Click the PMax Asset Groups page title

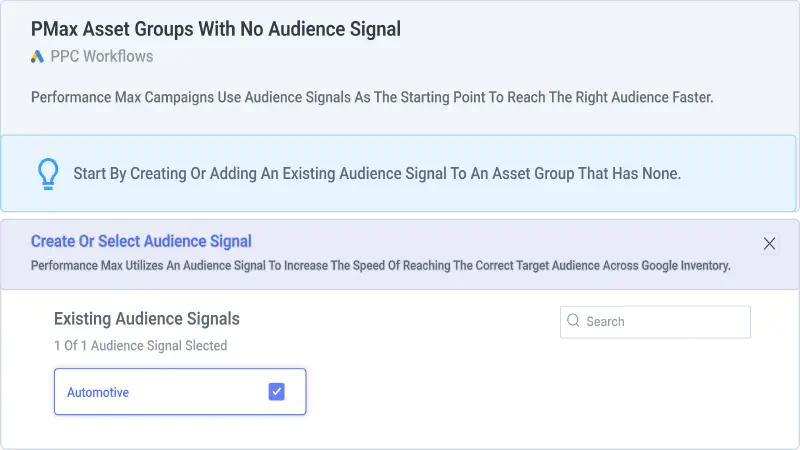click(x=216, y=29)
